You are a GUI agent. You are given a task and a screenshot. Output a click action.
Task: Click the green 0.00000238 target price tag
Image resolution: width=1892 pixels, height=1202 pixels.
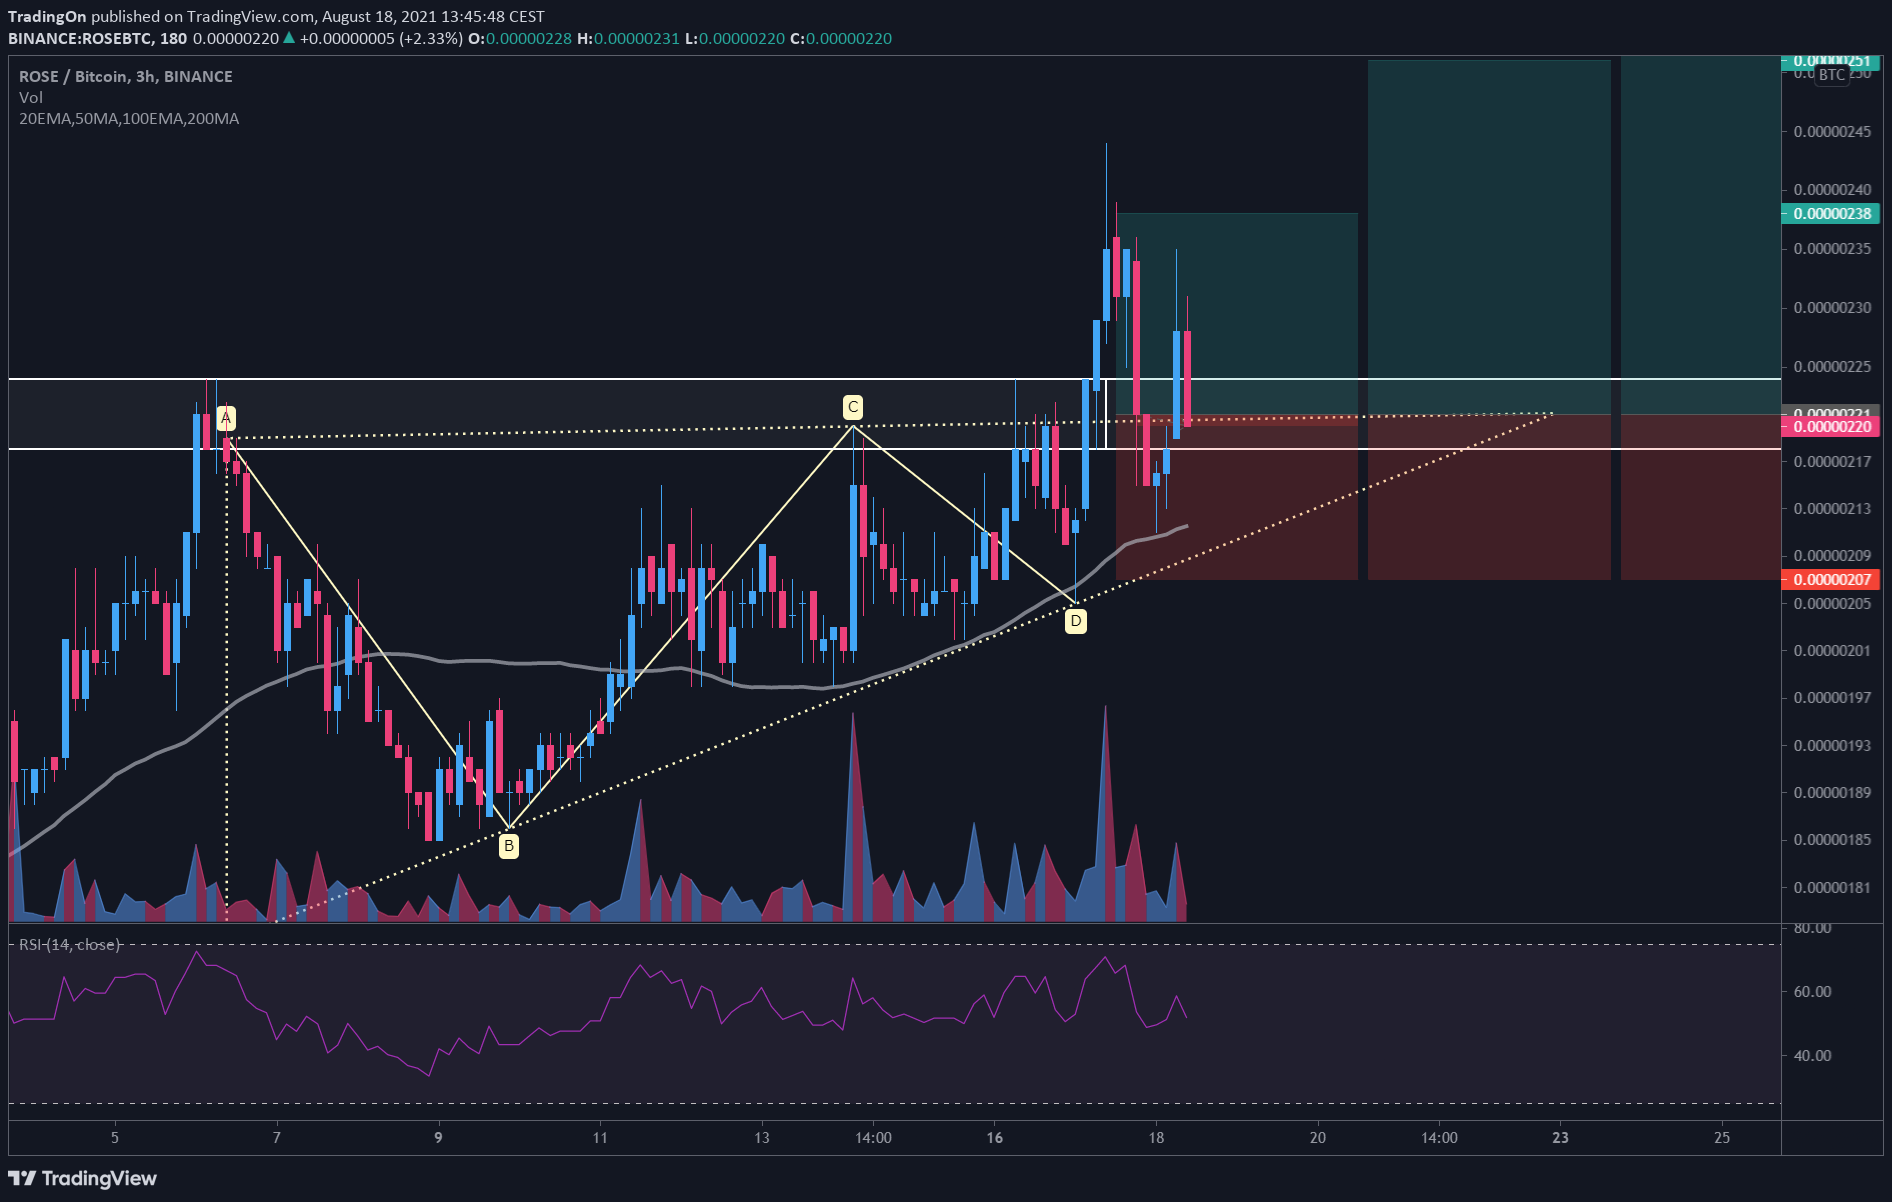point(1831,213)
